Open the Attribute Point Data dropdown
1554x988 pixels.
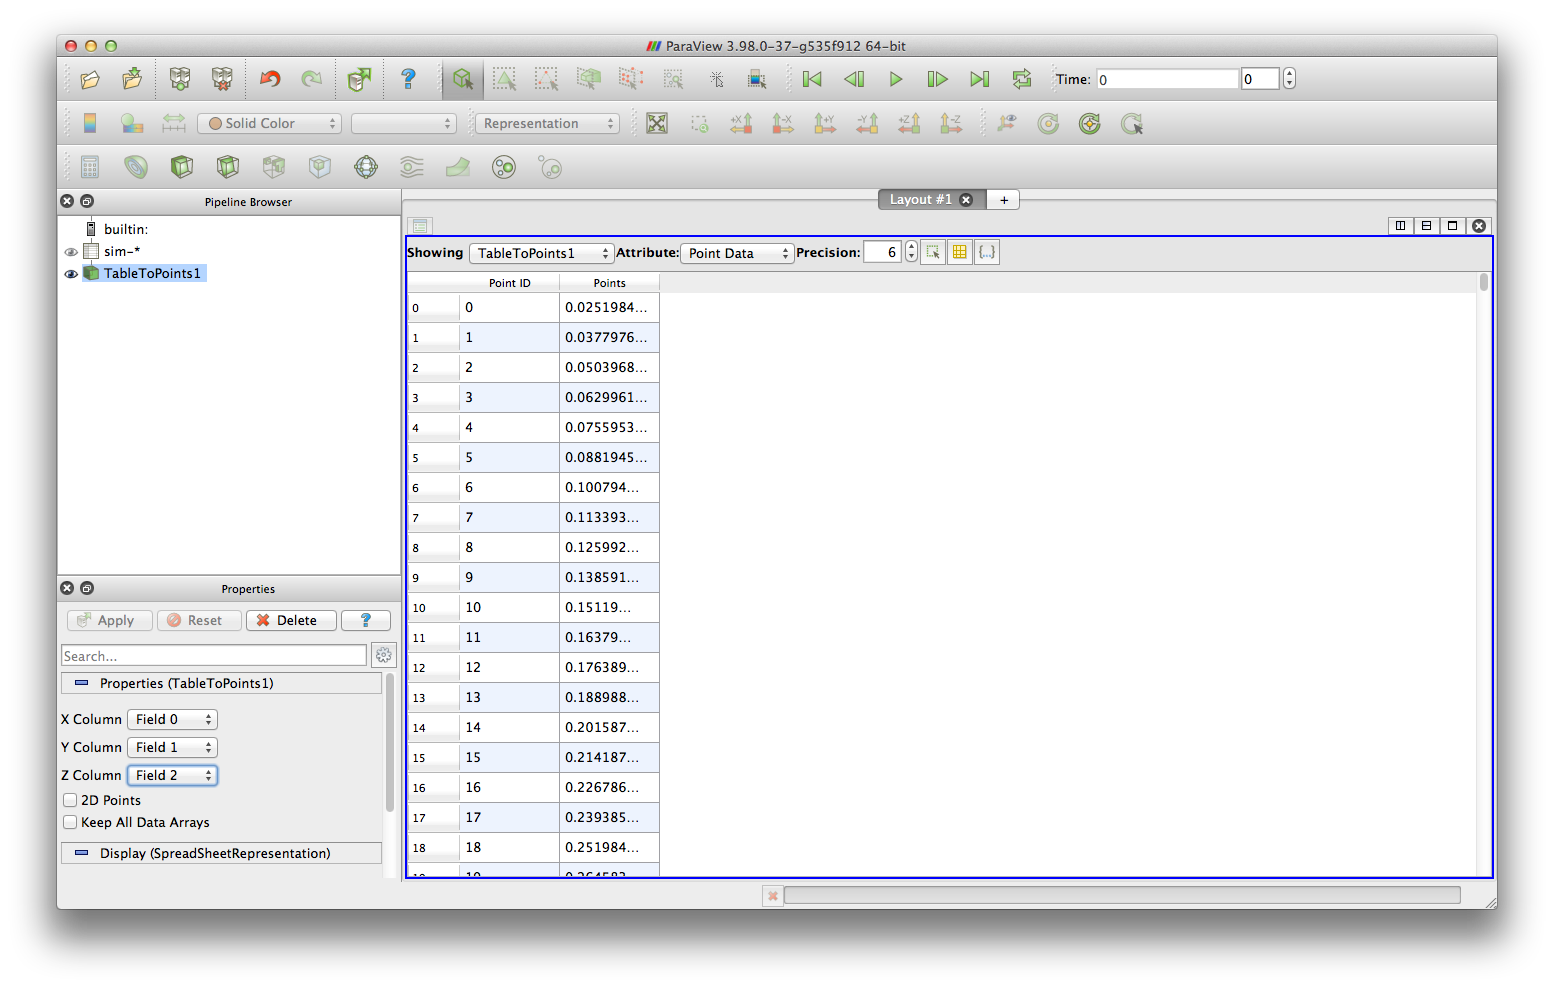[x=737, y=254]
